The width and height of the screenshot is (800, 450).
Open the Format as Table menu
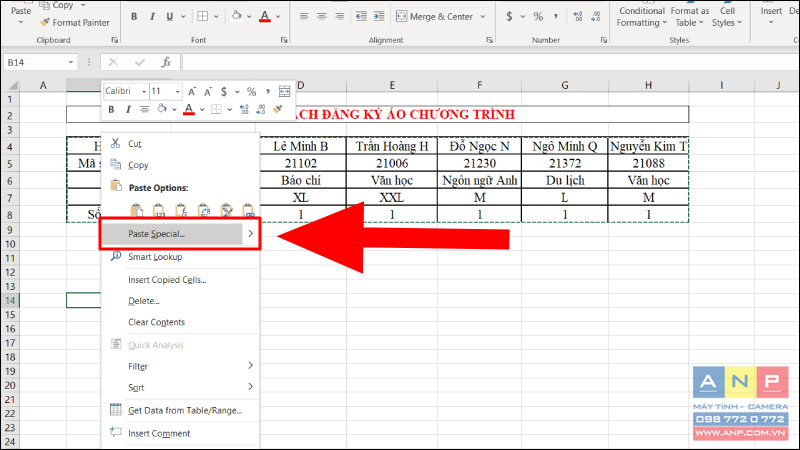pos(689,17)
